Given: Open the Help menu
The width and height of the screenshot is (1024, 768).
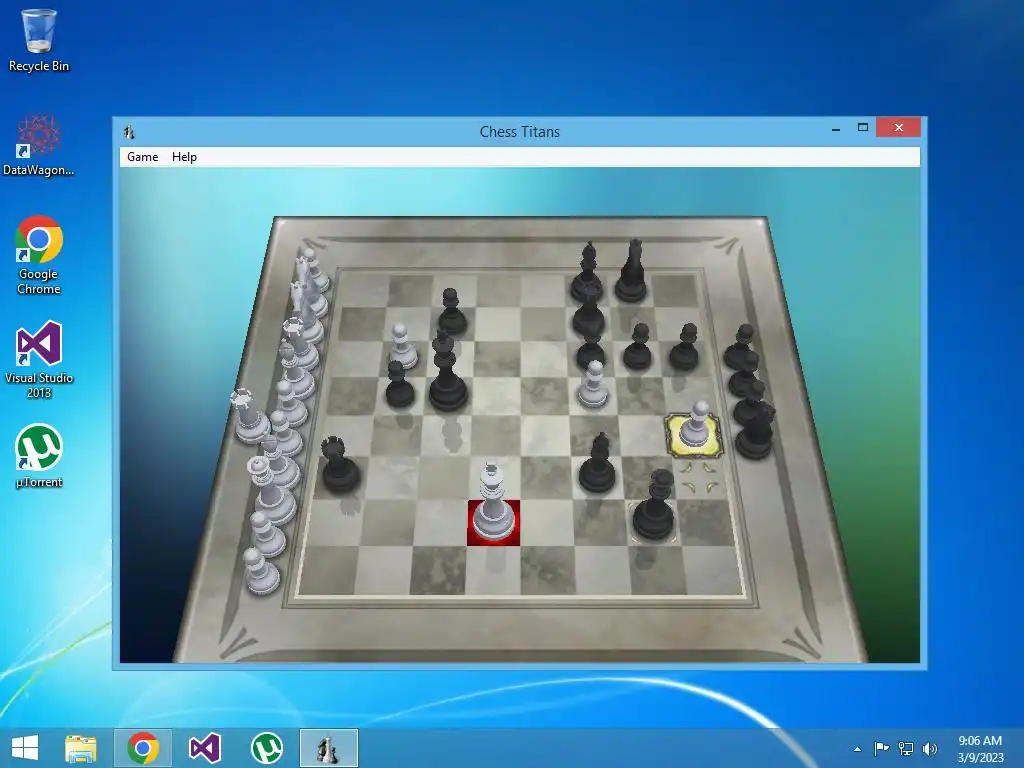Looking at the screenshot, I should (184, 157).
